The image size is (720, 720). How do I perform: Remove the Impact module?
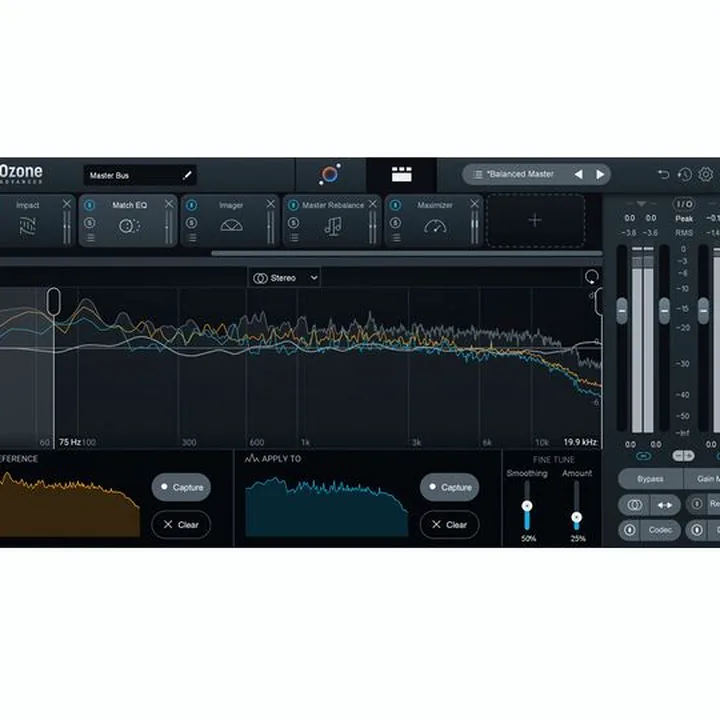click(67, 203)
